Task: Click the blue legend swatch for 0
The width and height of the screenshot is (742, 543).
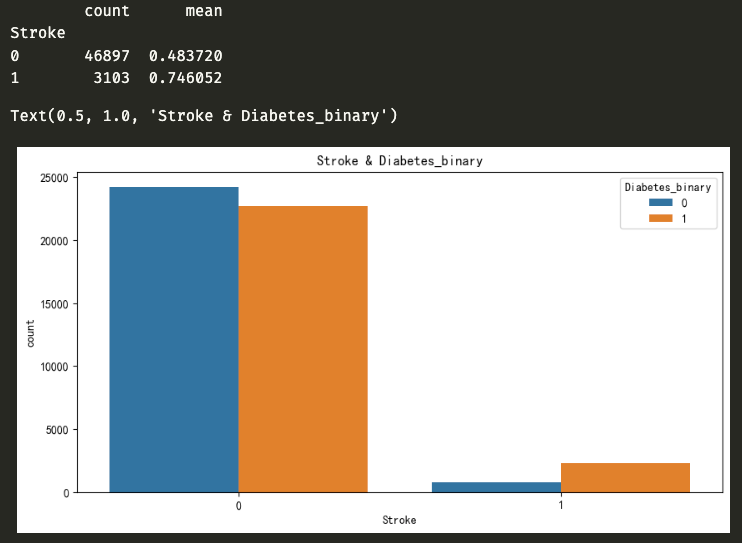Action: coord(660,203)
